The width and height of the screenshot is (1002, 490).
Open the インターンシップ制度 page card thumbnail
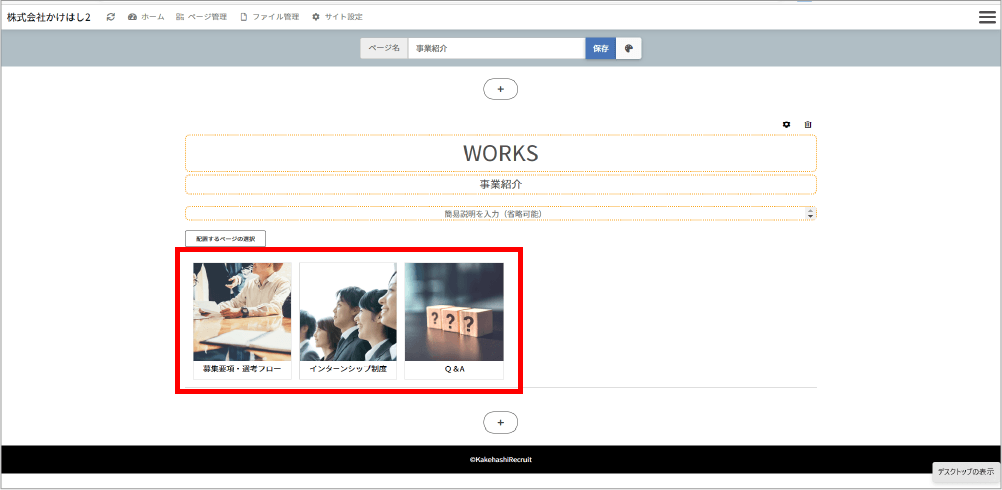[348, 312]
